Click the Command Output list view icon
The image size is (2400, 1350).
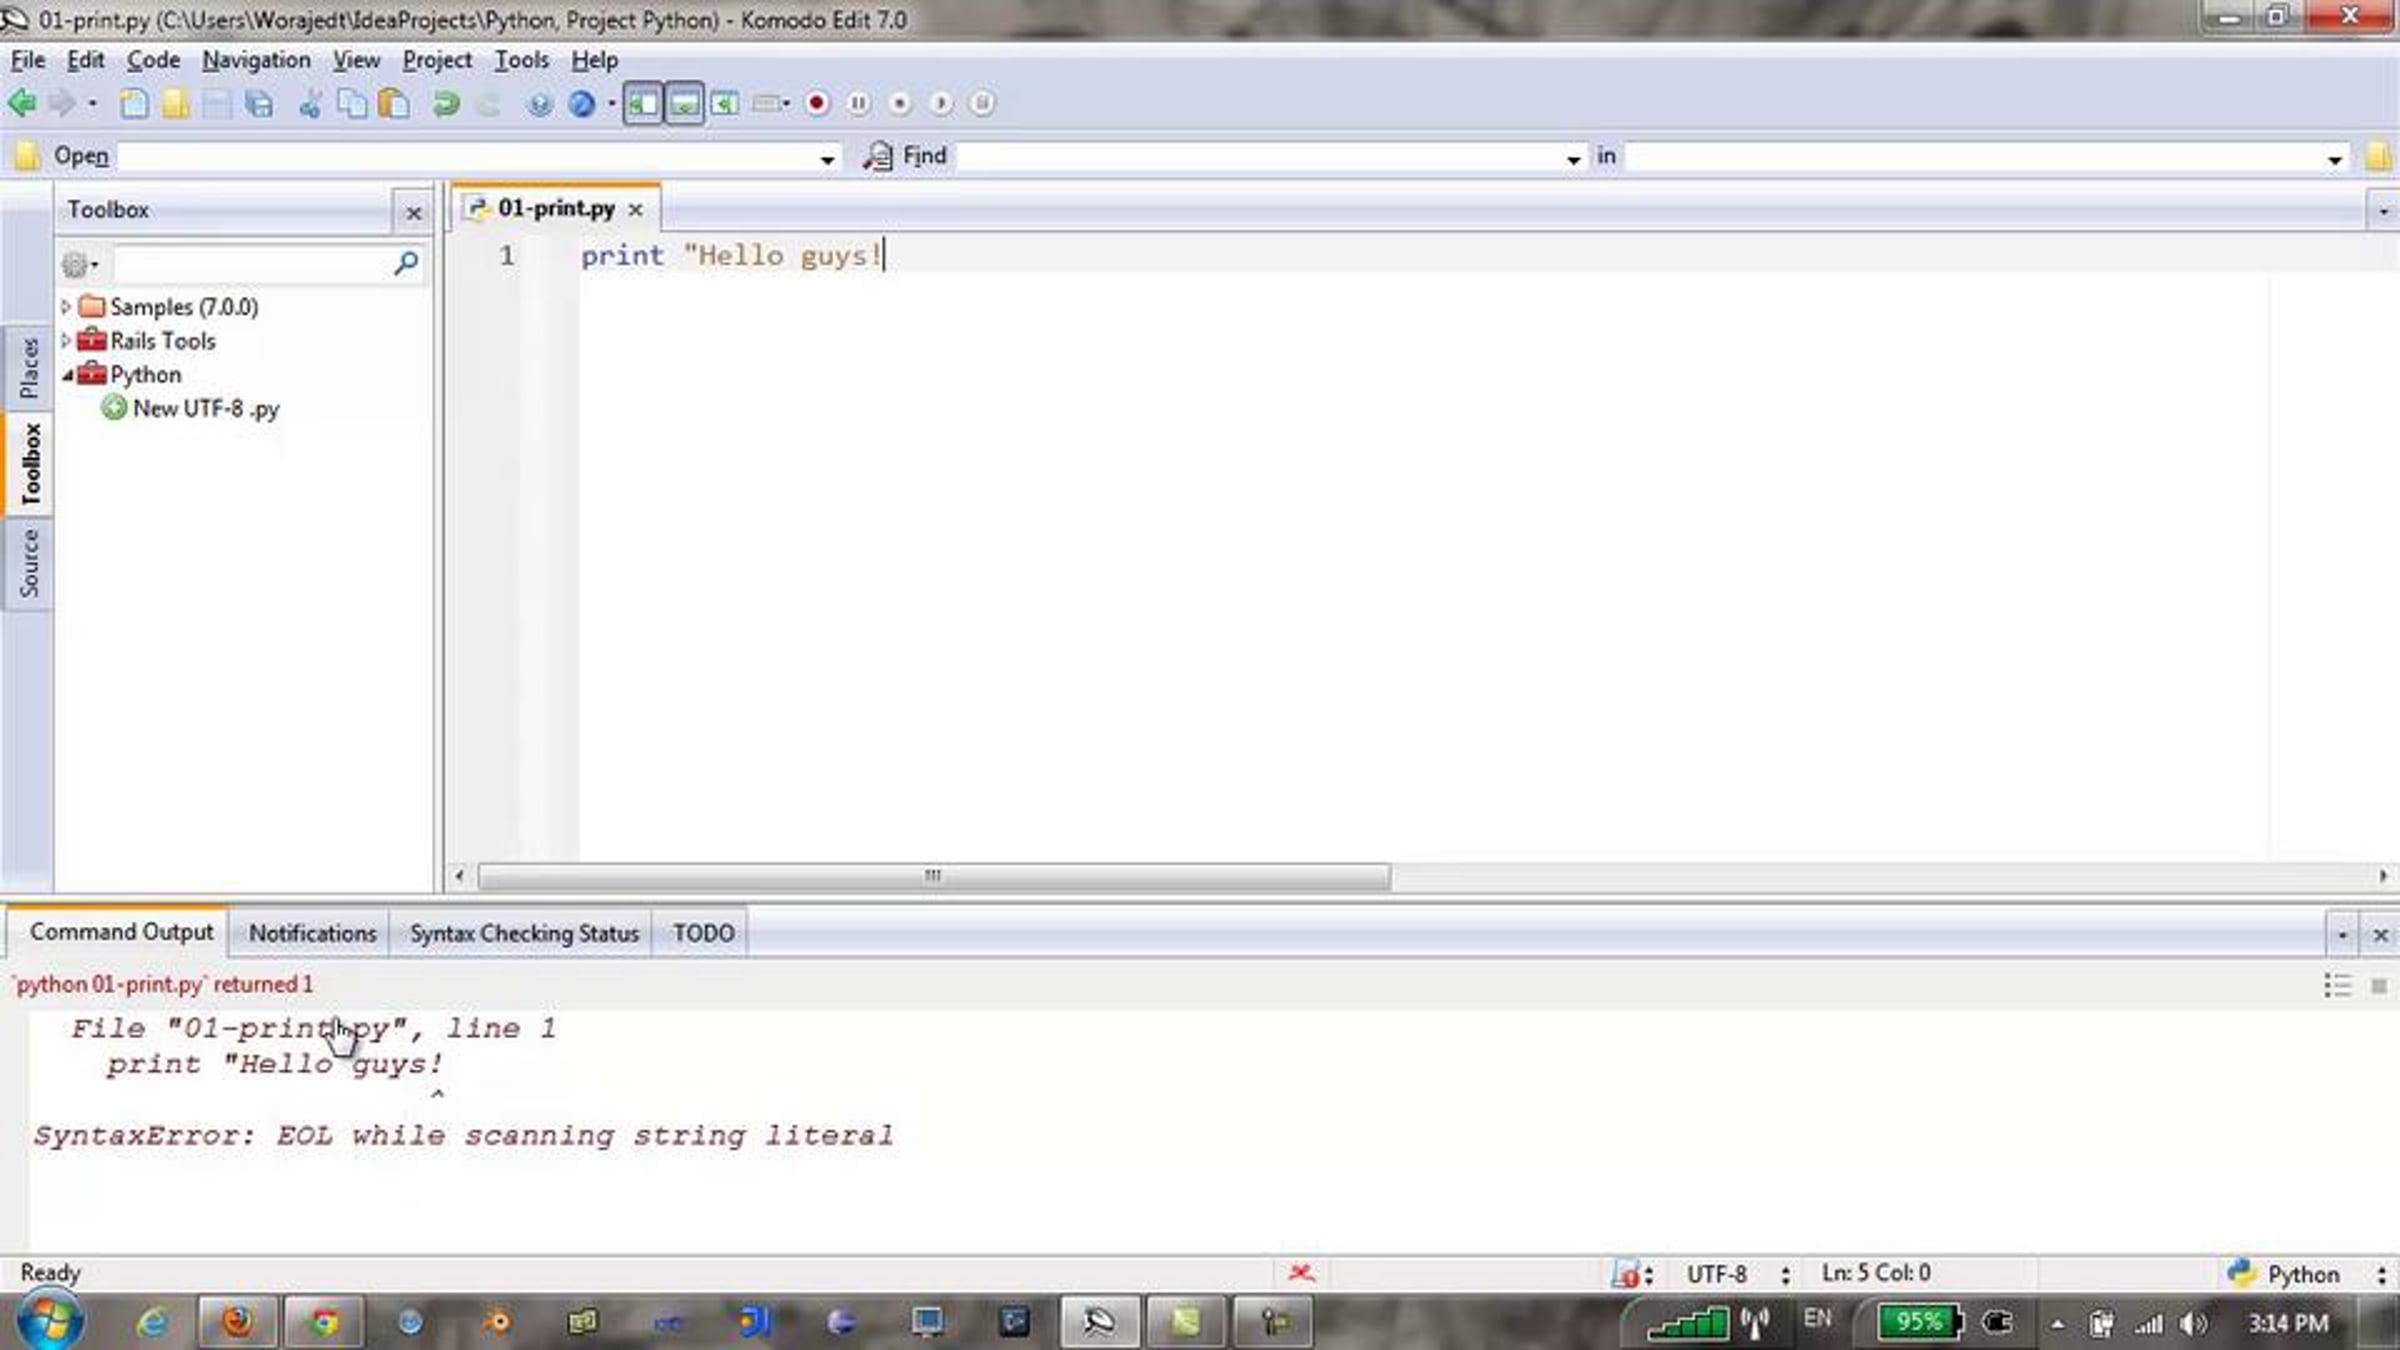tap(2337, 986)
